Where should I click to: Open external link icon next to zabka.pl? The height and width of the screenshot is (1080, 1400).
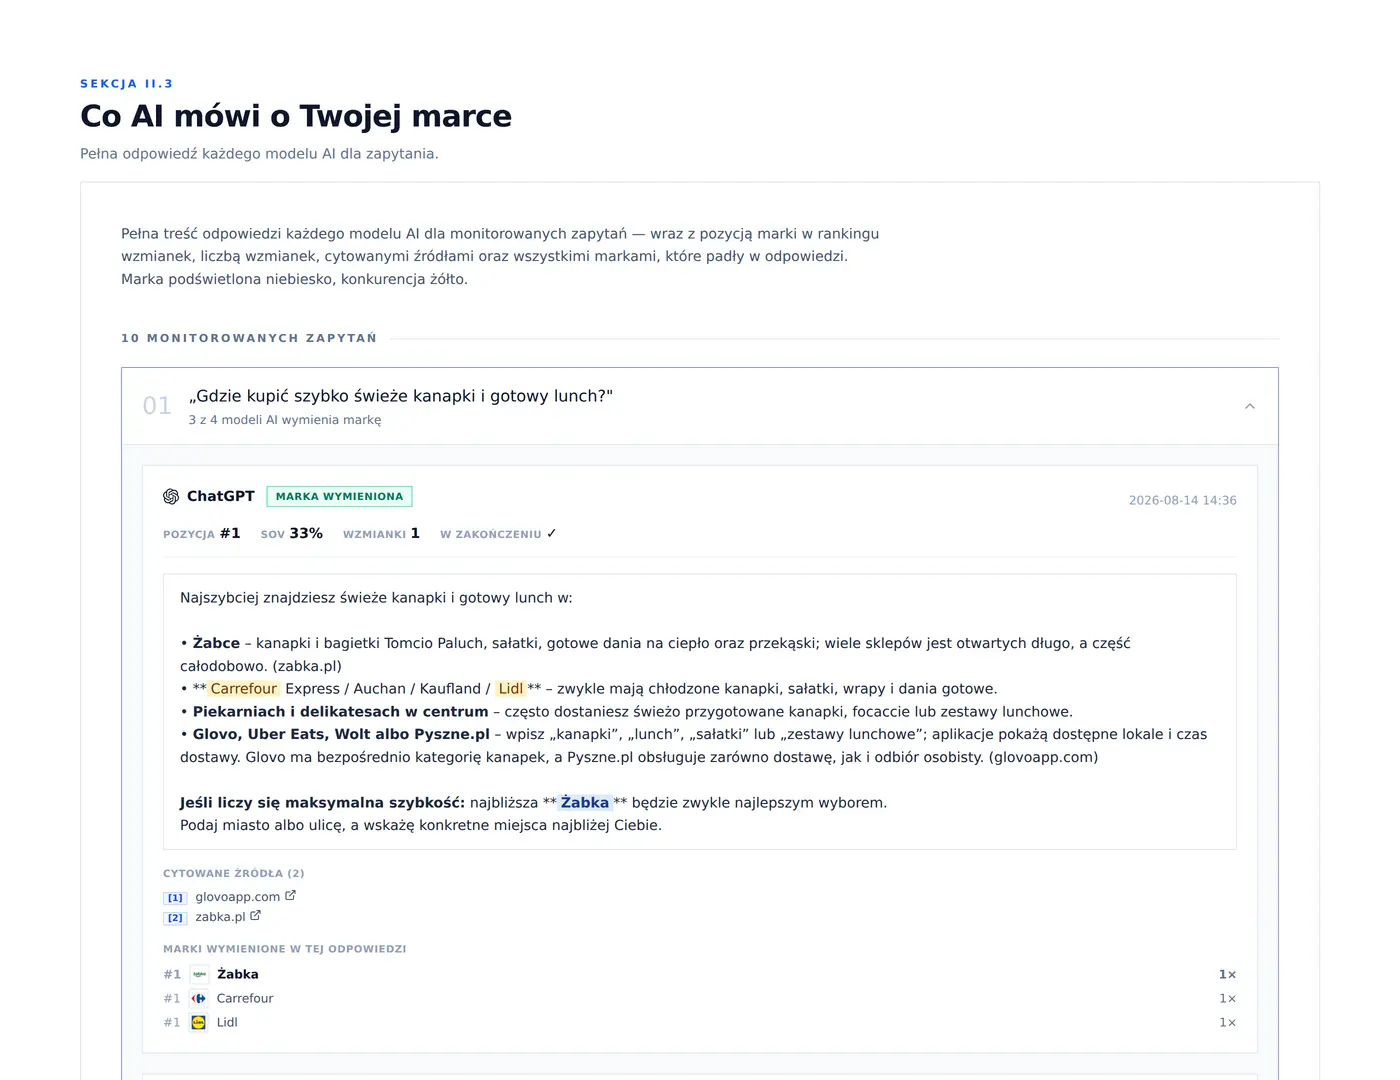[x=255, y=916]
